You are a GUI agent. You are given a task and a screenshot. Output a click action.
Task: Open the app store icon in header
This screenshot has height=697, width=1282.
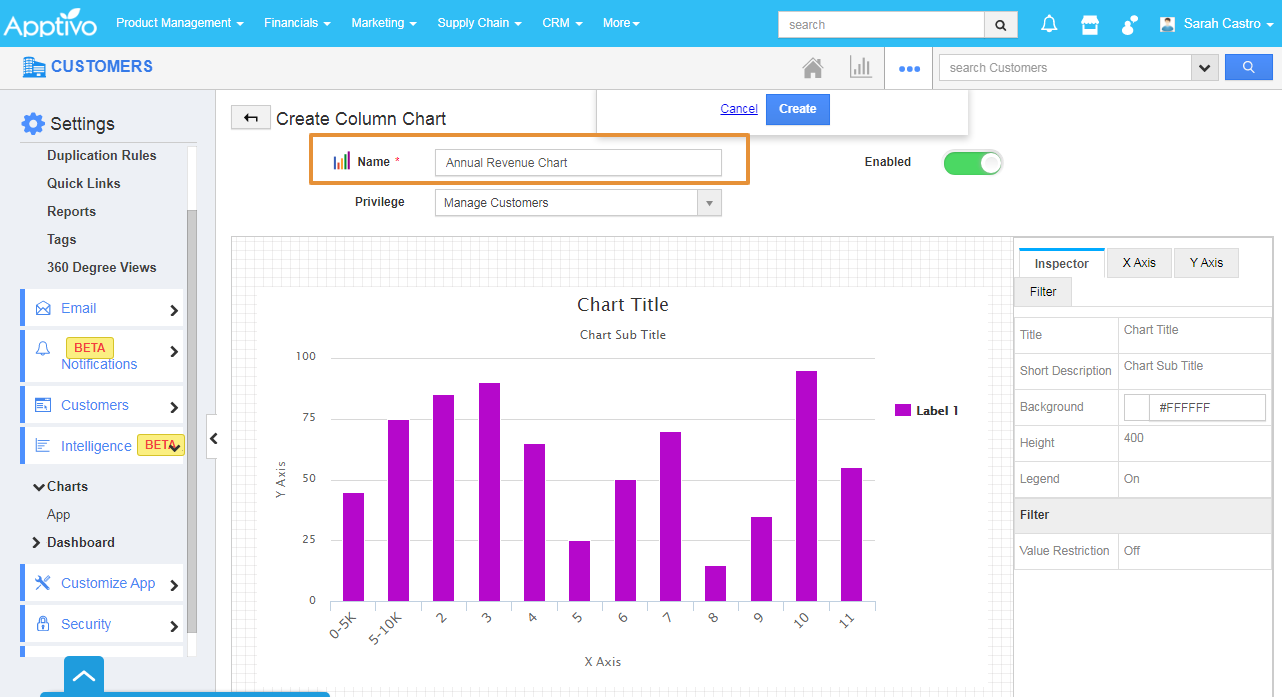click(1090, 24)
